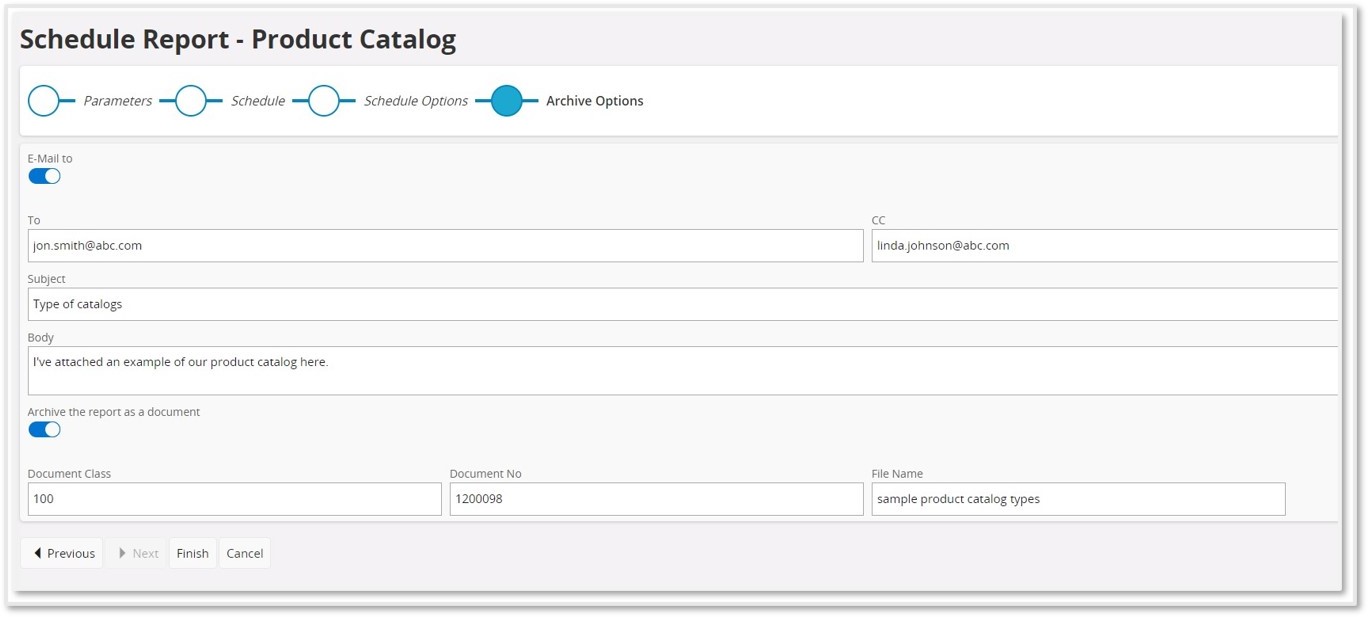The image size is (1368, 617).
Task: Click the 'Subject' label
Action: [47, 279]
